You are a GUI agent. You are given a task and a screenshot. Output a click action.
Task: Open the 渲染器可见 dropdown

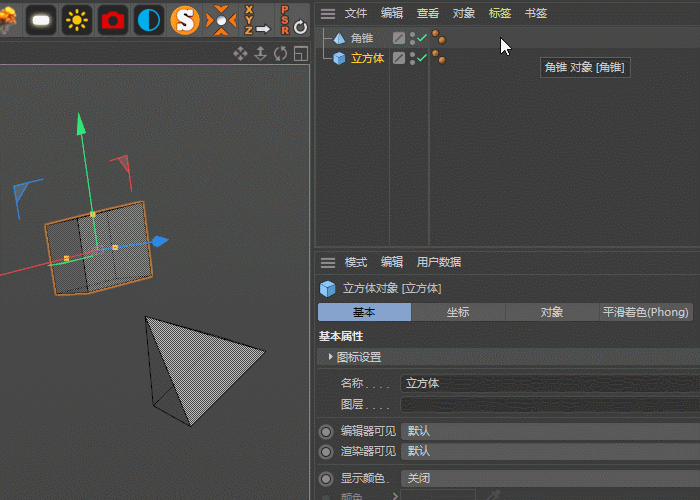pos(550,451)
